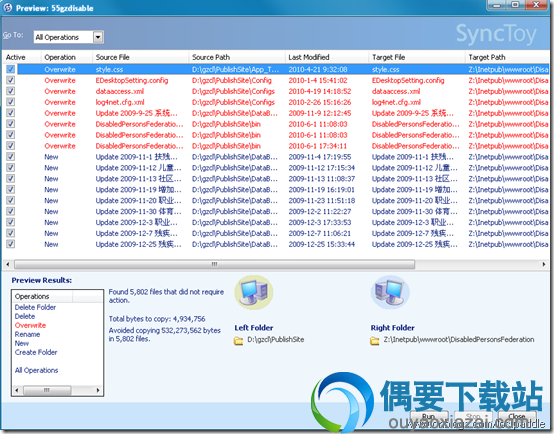This screenshot has height=434, width=554.
Task: Toggle Active checkbox for Update 2009-11-12 row
Action: coord(11,168)
